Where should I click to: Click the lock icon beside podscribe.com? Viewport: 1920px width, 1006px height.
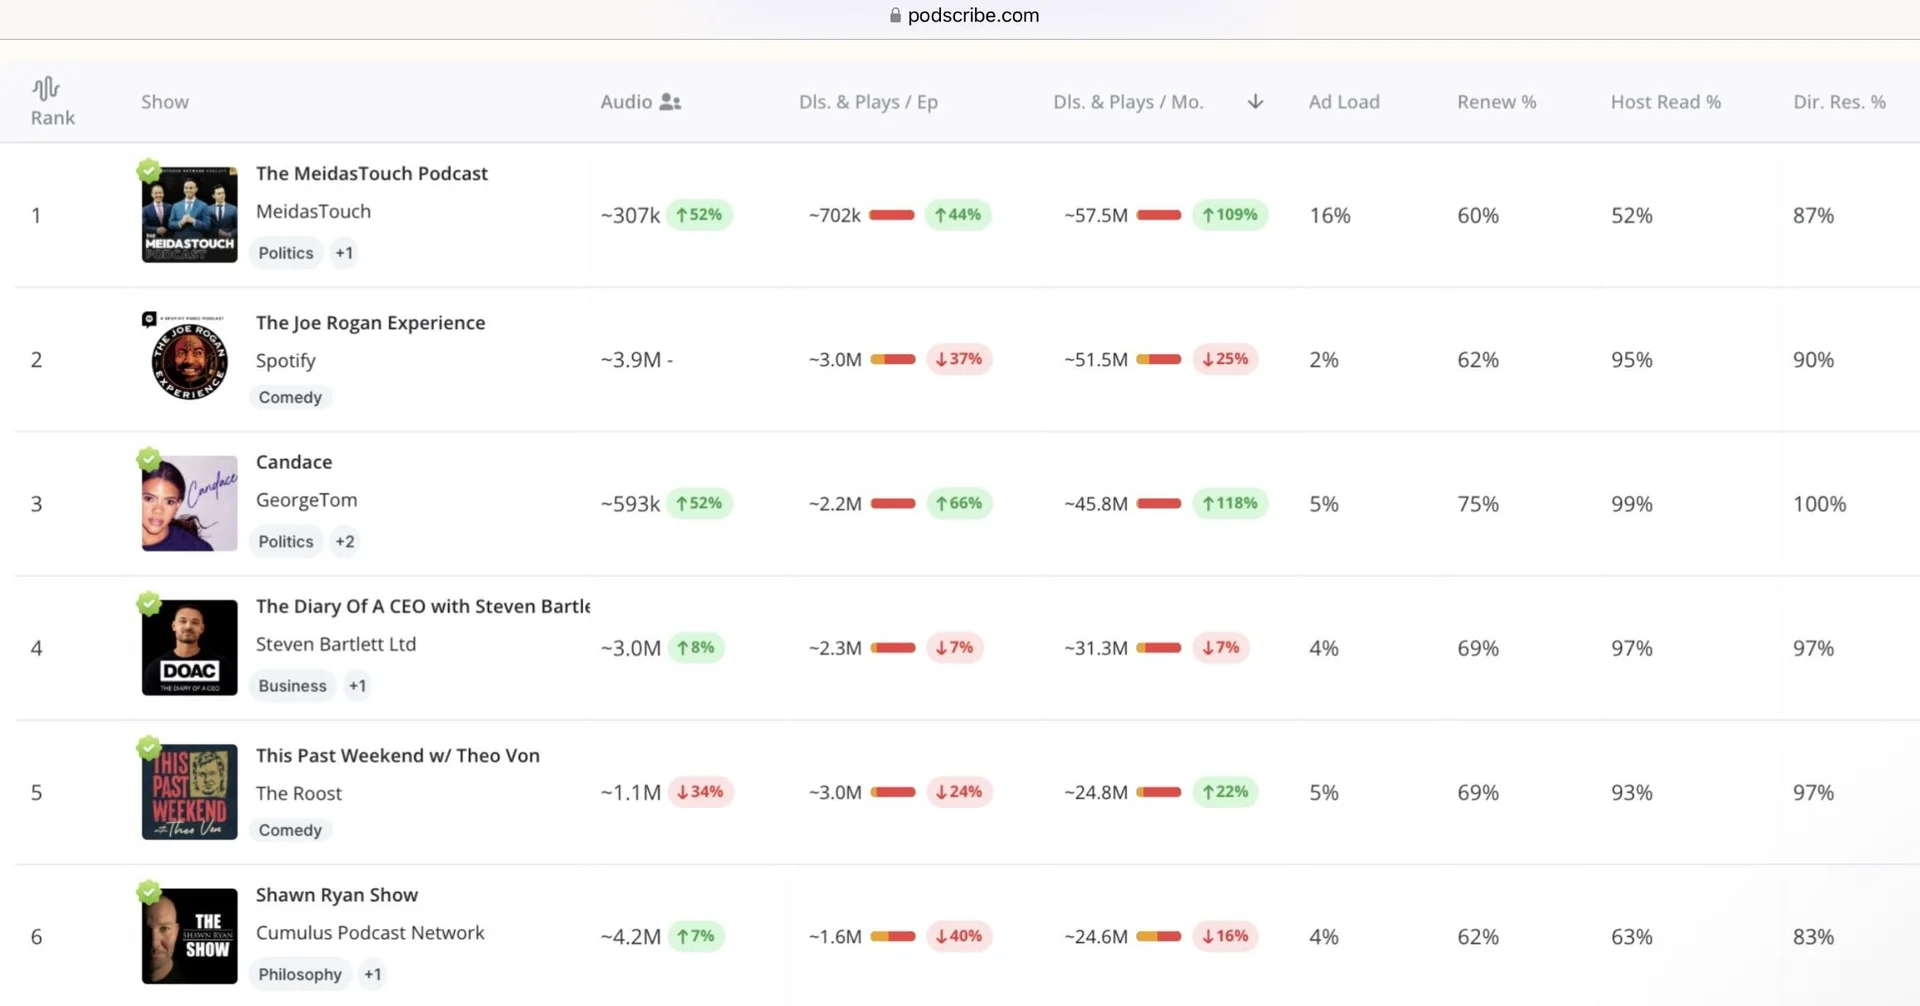tap(895, 15)
